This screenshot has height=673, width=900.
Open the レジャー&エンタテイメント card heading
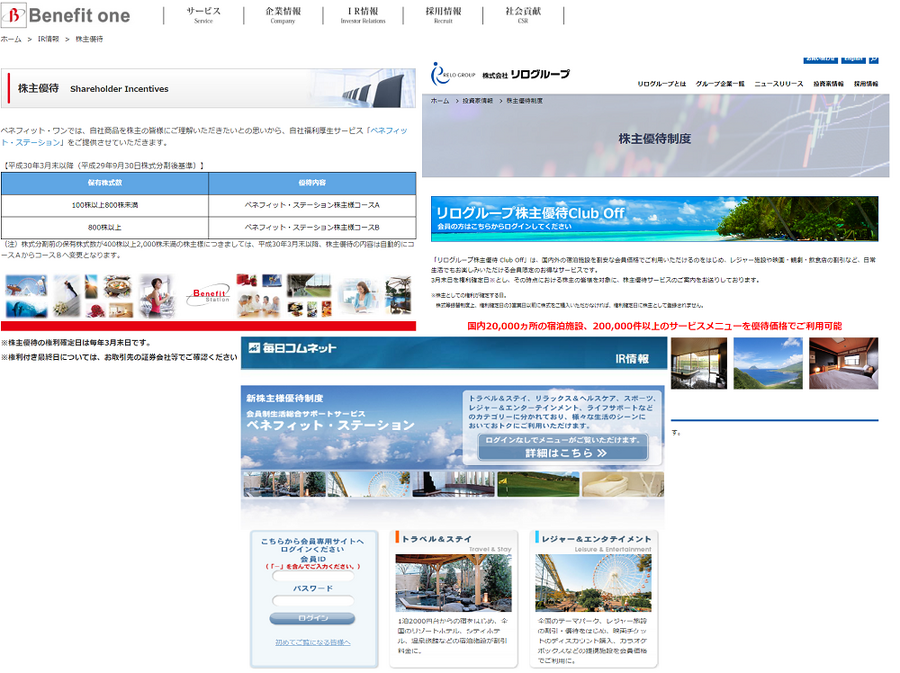pos(596,539)
